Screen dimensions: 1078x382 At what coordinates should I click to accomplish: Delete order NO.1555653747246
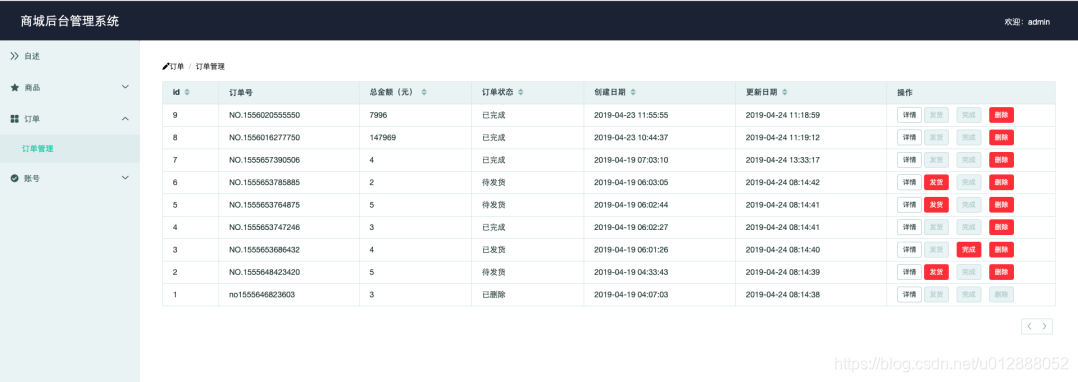[1001, 227]
